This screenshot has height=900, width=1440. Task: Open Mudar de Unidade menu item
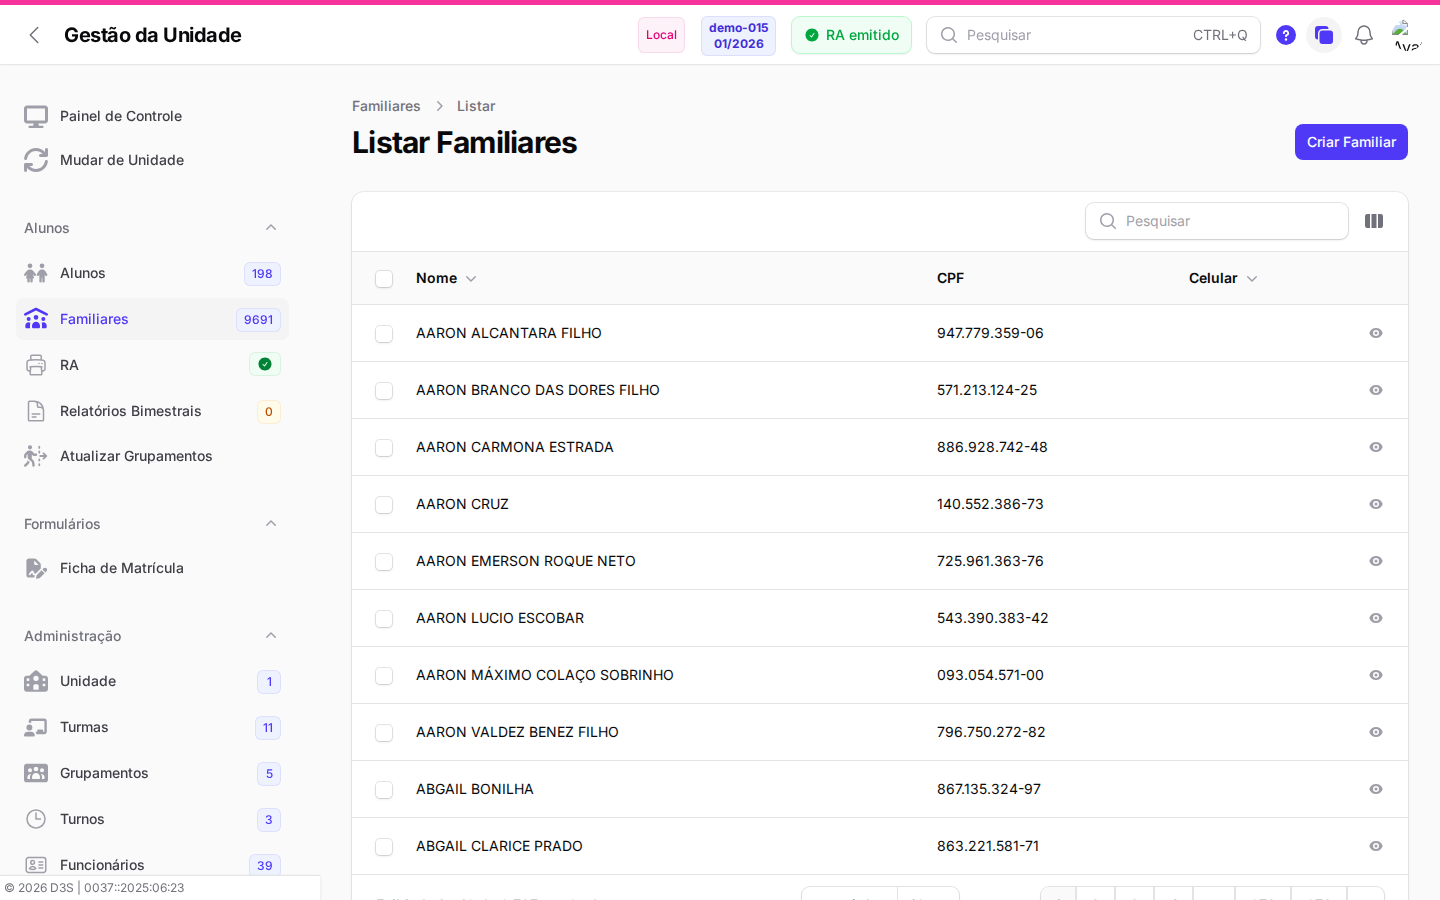pyautogui.click(x=152, y=160)
